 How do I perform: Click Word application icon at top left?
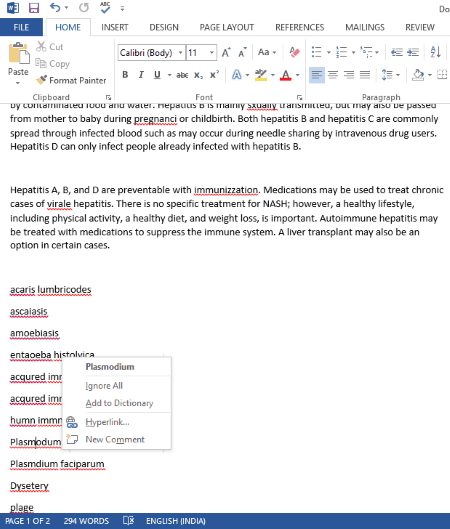[13, 7]
